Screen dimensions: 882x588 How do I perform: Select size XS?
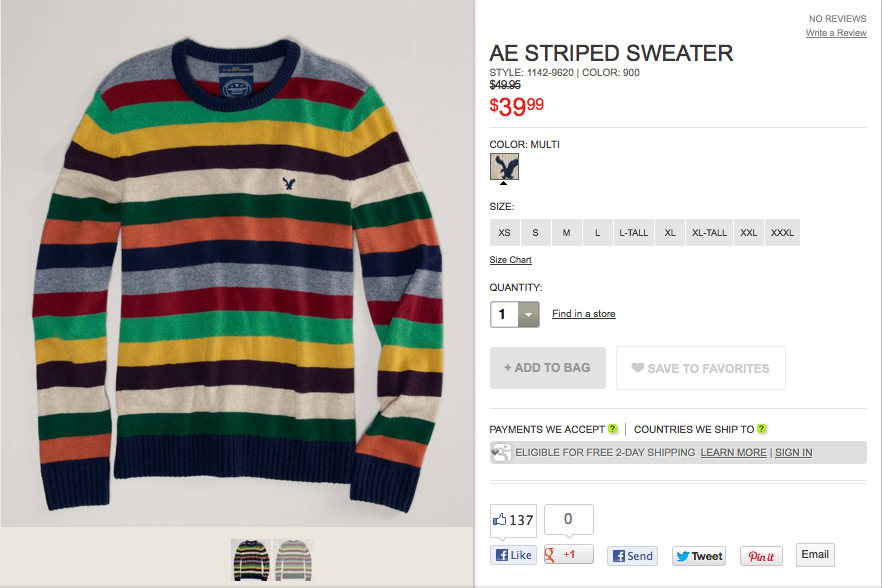click(x=505, y=232)
